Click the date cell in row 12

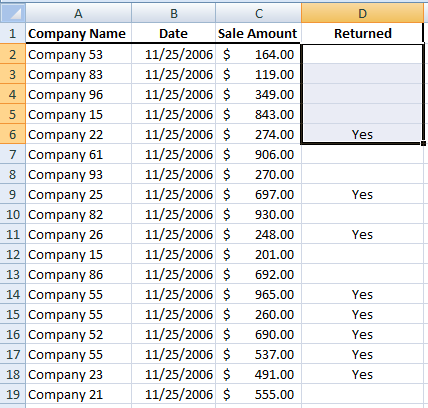pos(173,254)
